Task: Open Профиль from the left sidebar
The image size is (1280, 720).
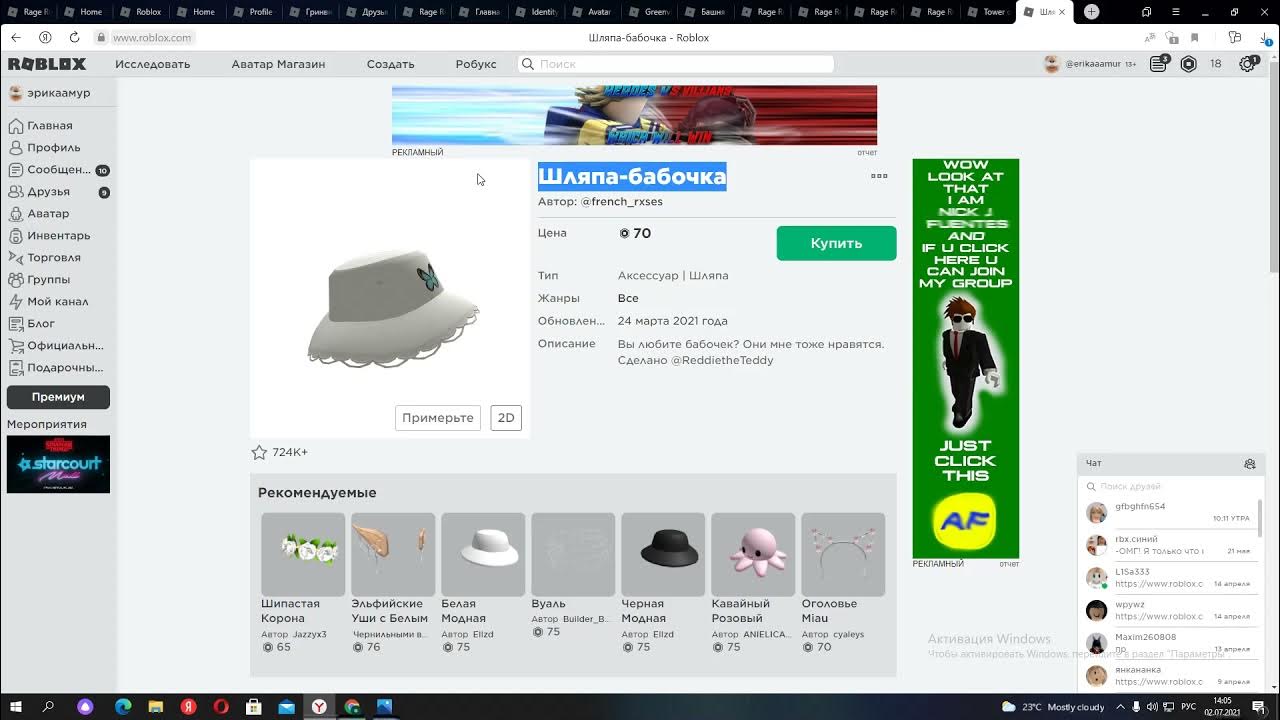Action: (53, 148)
